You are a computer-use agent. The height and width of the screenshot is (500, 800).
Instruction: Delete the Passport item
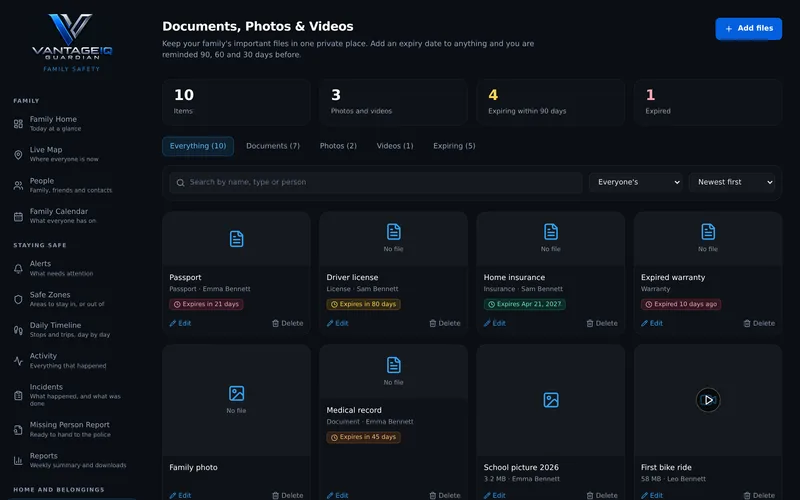click(288, 323)
